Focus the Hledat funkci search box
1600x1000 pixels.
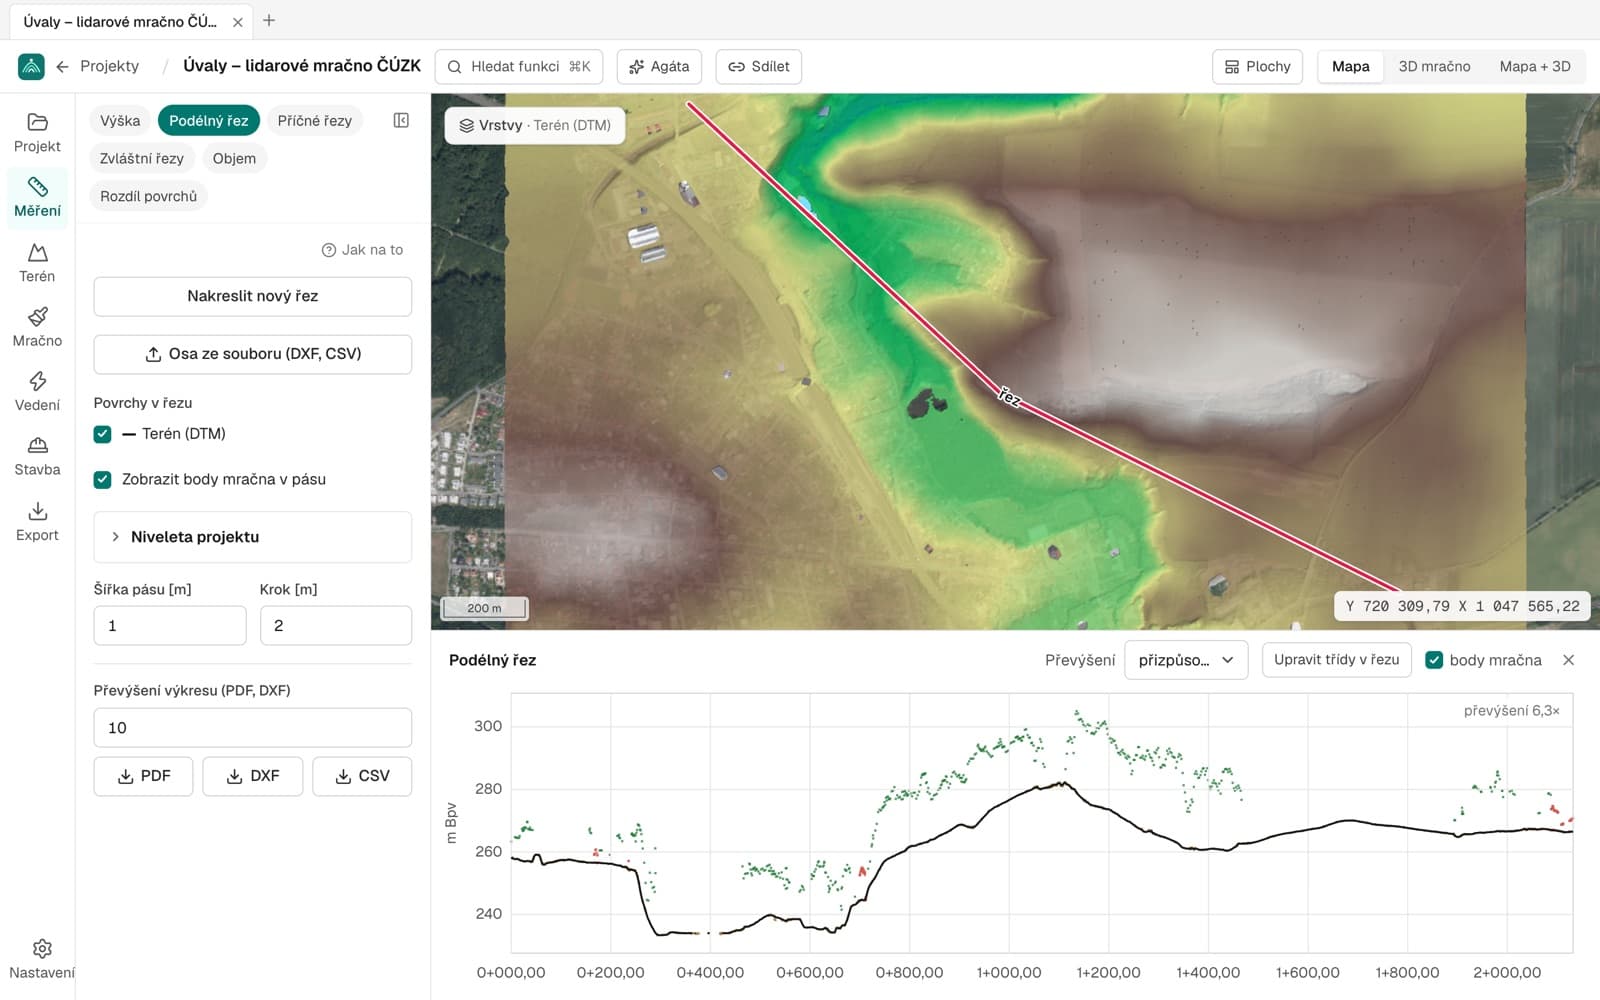click(519, 66)
